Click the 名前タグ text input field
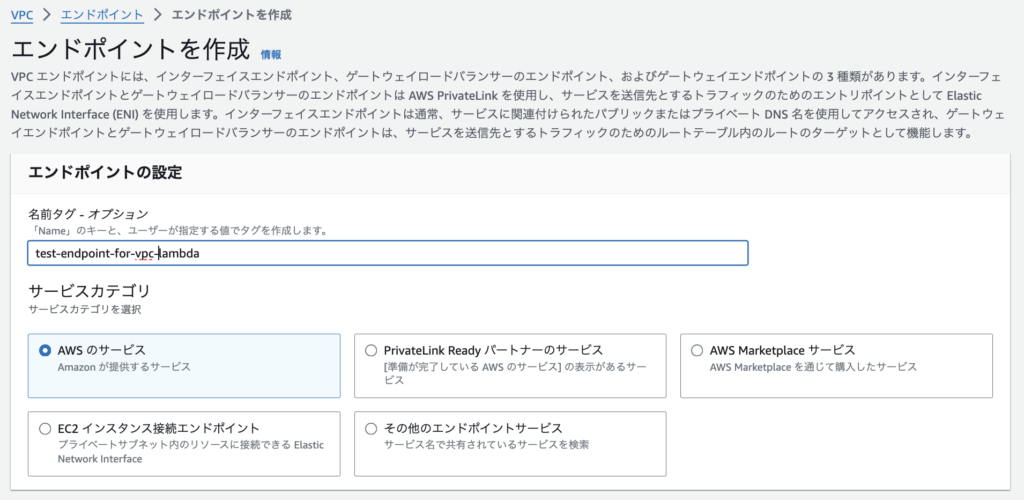 coord(388,253)
